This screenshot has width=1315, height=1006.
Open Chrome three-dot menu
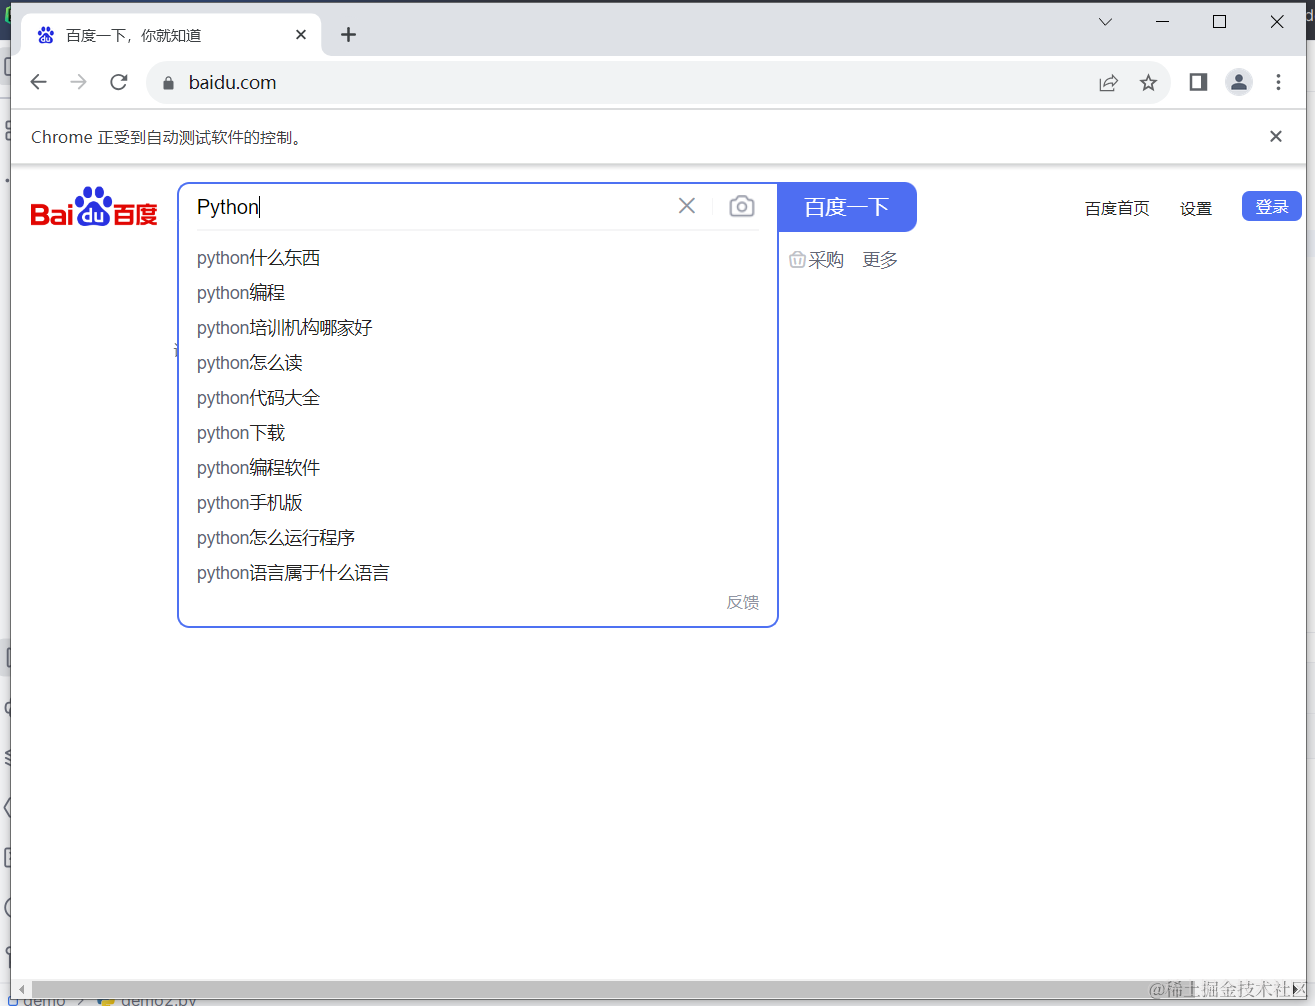point(1278,82)
